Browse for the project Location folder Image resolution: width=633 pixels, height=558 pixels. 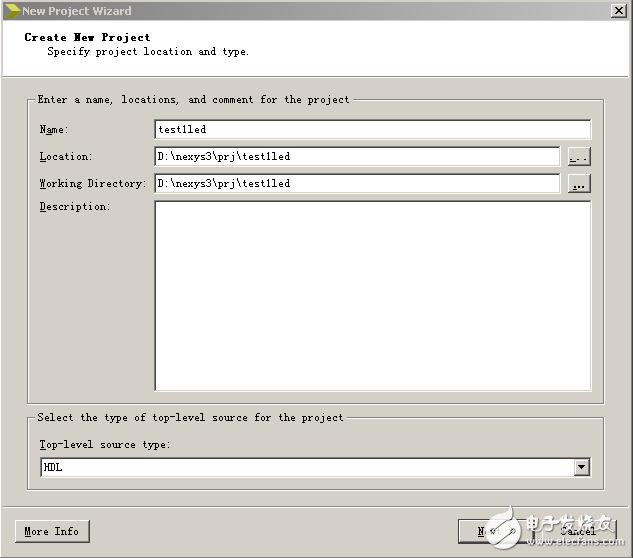tap(579, 157)
